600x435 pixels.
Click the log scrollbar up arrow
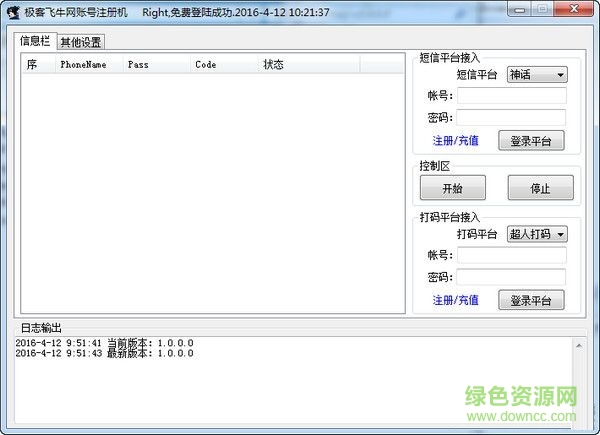click(579, 346)
